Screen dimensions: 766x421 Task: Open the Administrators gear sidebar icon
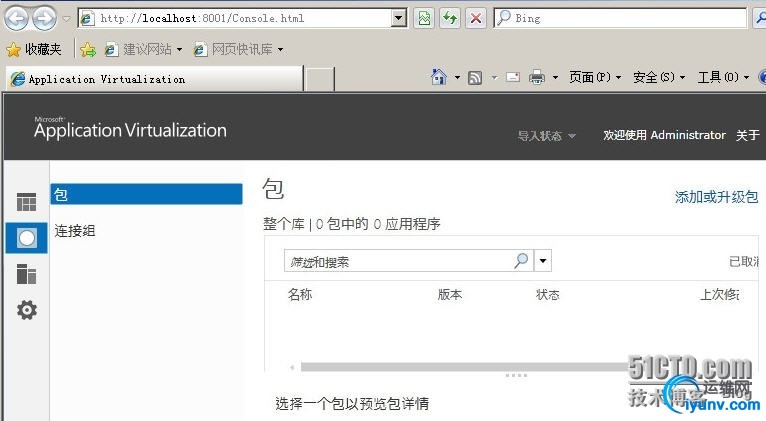click(x=27, y=310)
